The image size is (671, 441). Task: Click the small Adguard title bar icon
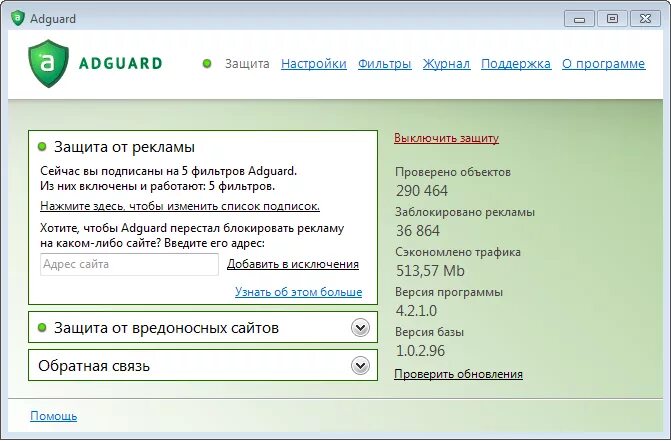pos(18,18)
